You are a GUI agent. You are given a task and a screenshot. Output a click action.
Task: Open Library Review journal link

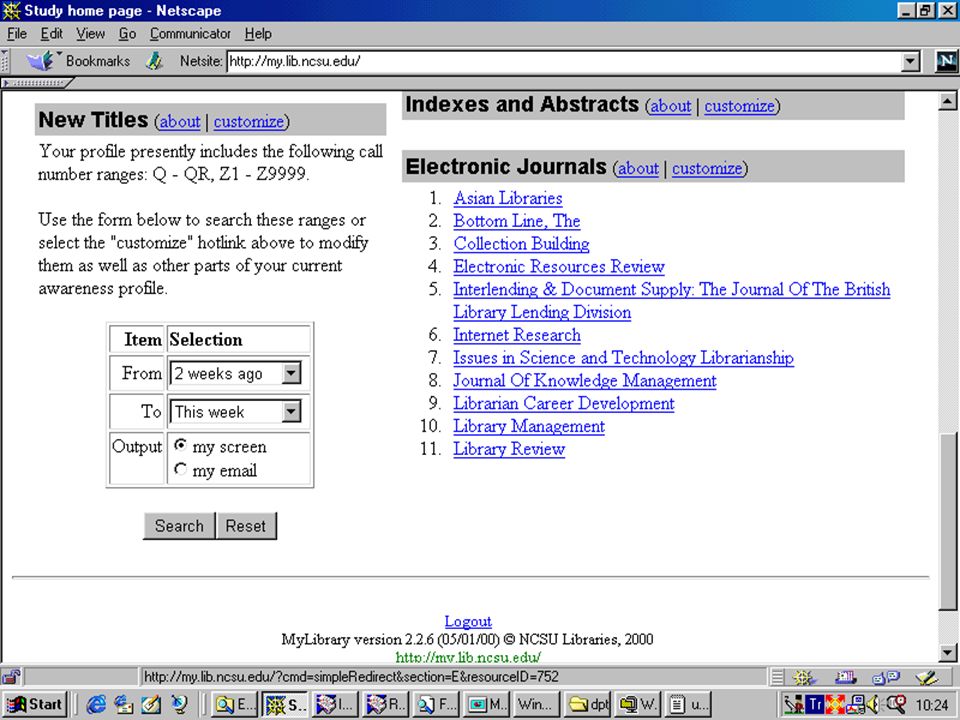pos(509,449)
